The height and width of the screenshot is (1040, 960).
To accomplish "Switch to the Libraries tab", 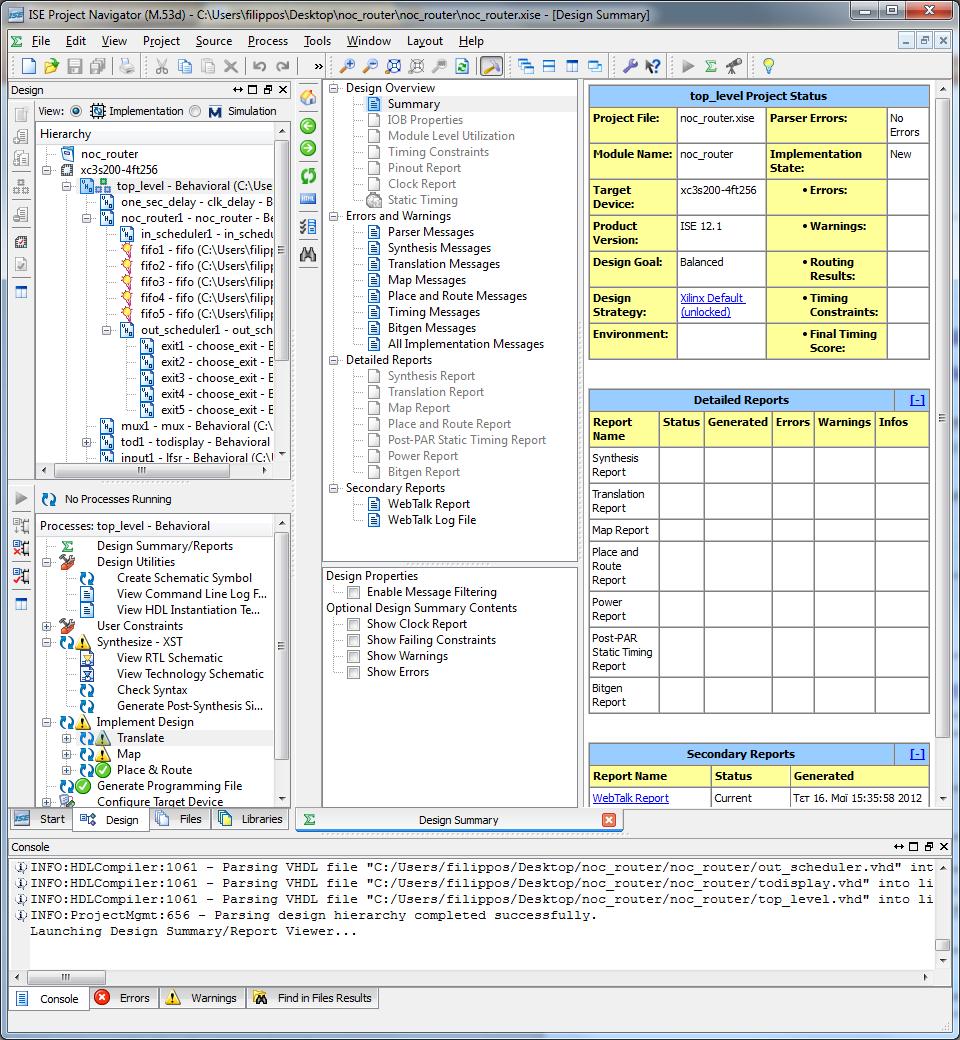I will pyautogui.click(x=251, y=819).
